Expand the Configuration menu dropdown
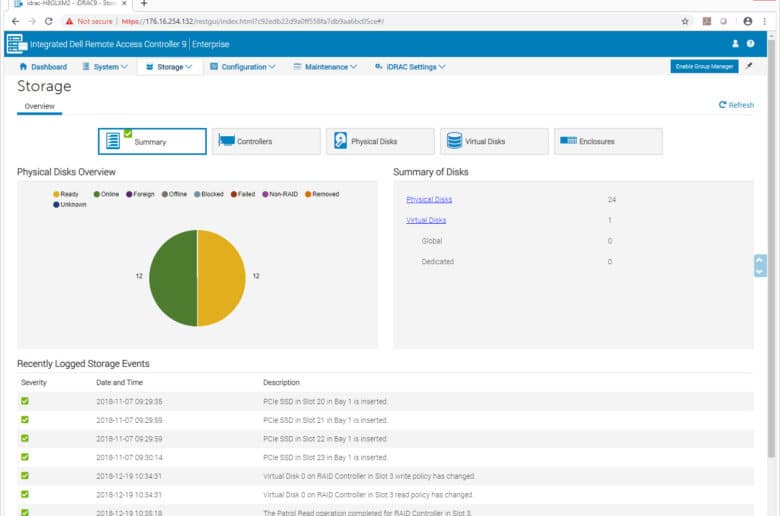 [x=243, y=67]
